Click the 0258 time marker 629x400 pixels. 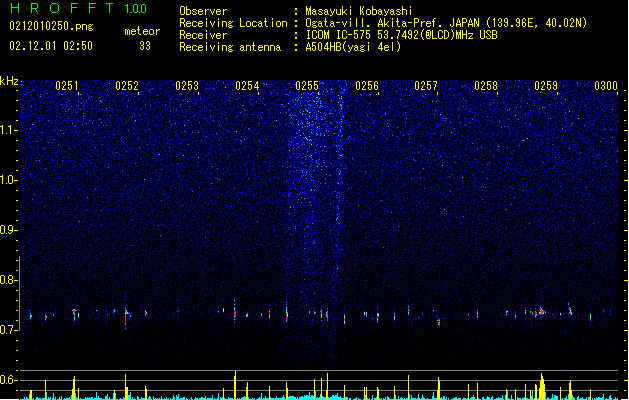486,85
